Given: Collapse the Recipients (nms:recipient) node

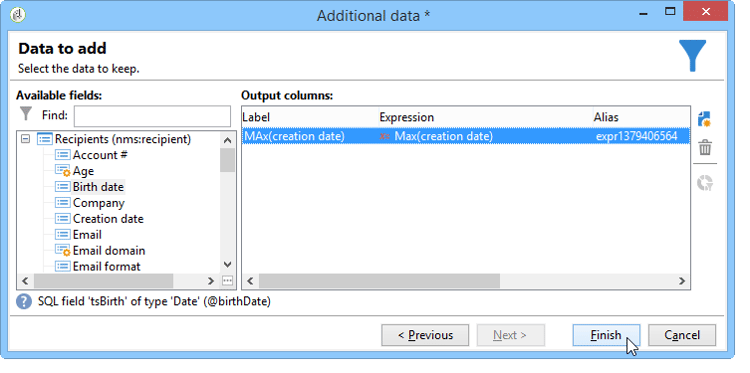Looking at the screenshot, I should pyautogui.click(x=26, y=139).
